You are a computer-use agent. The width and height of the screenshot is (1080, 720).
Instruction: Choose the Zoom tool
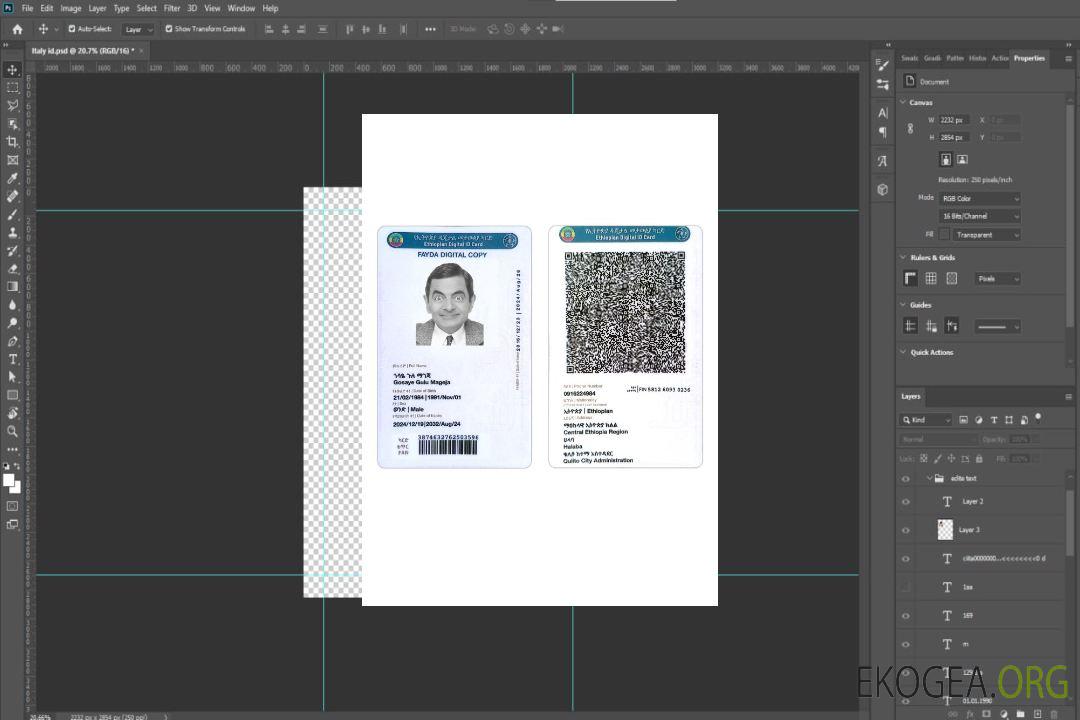[x=13, y=431]
